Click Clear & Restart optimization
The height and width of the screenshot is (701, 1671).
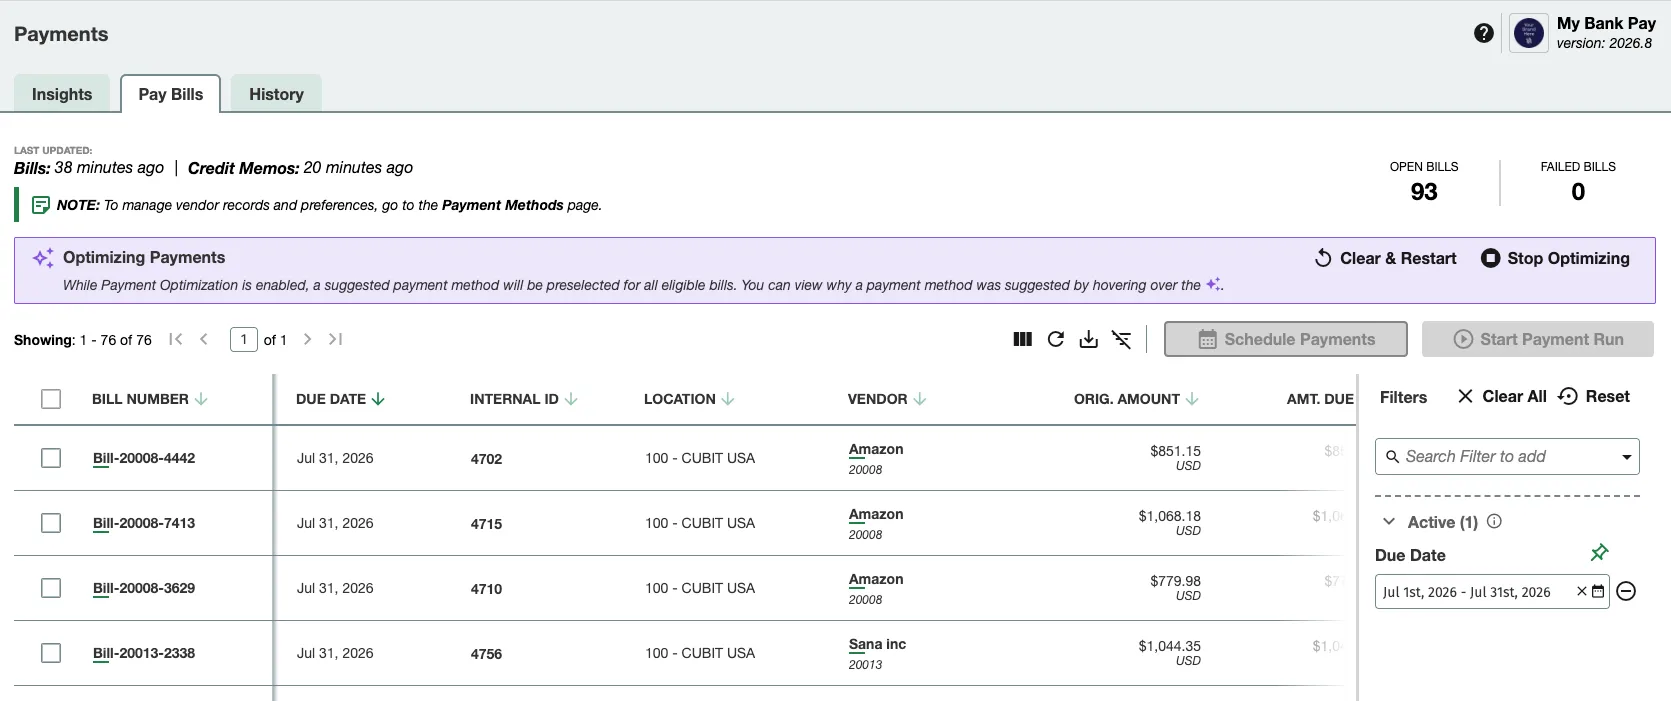[x=1385, y=258]
